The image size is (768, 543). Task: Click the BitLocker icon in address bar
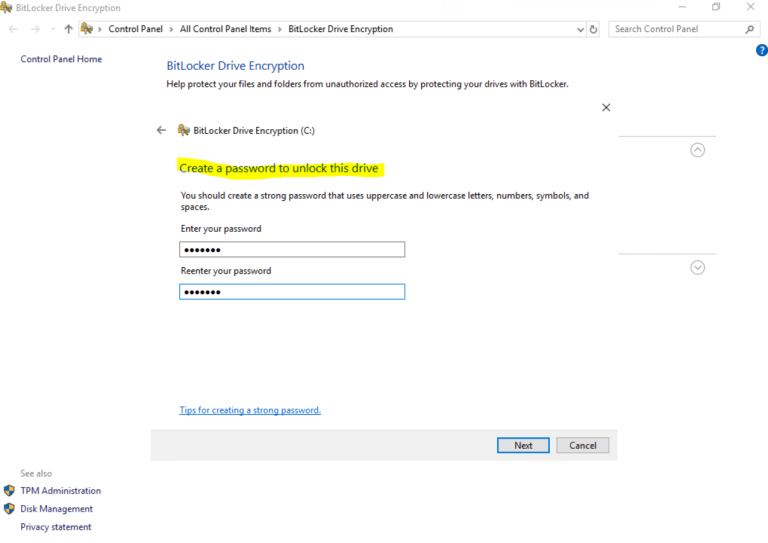point(87,29)
